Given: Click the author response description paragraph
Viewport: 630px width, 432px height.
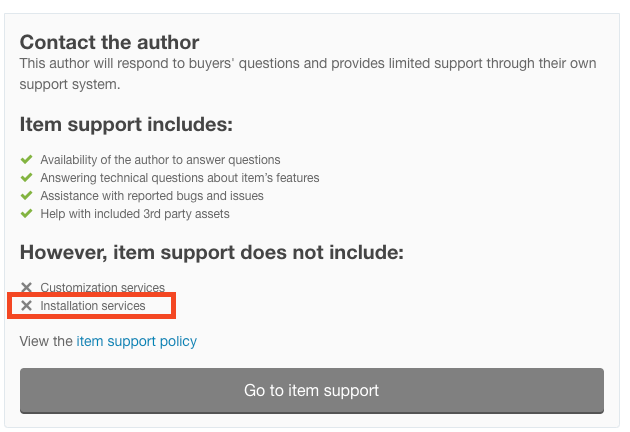Looking at the screenshot, I should click(x=308, y=74).
